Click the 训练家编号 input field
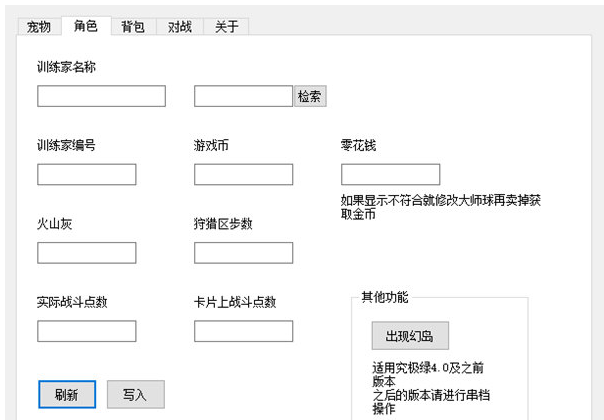Viewport: 604px width, 420px height. (86, 175)
